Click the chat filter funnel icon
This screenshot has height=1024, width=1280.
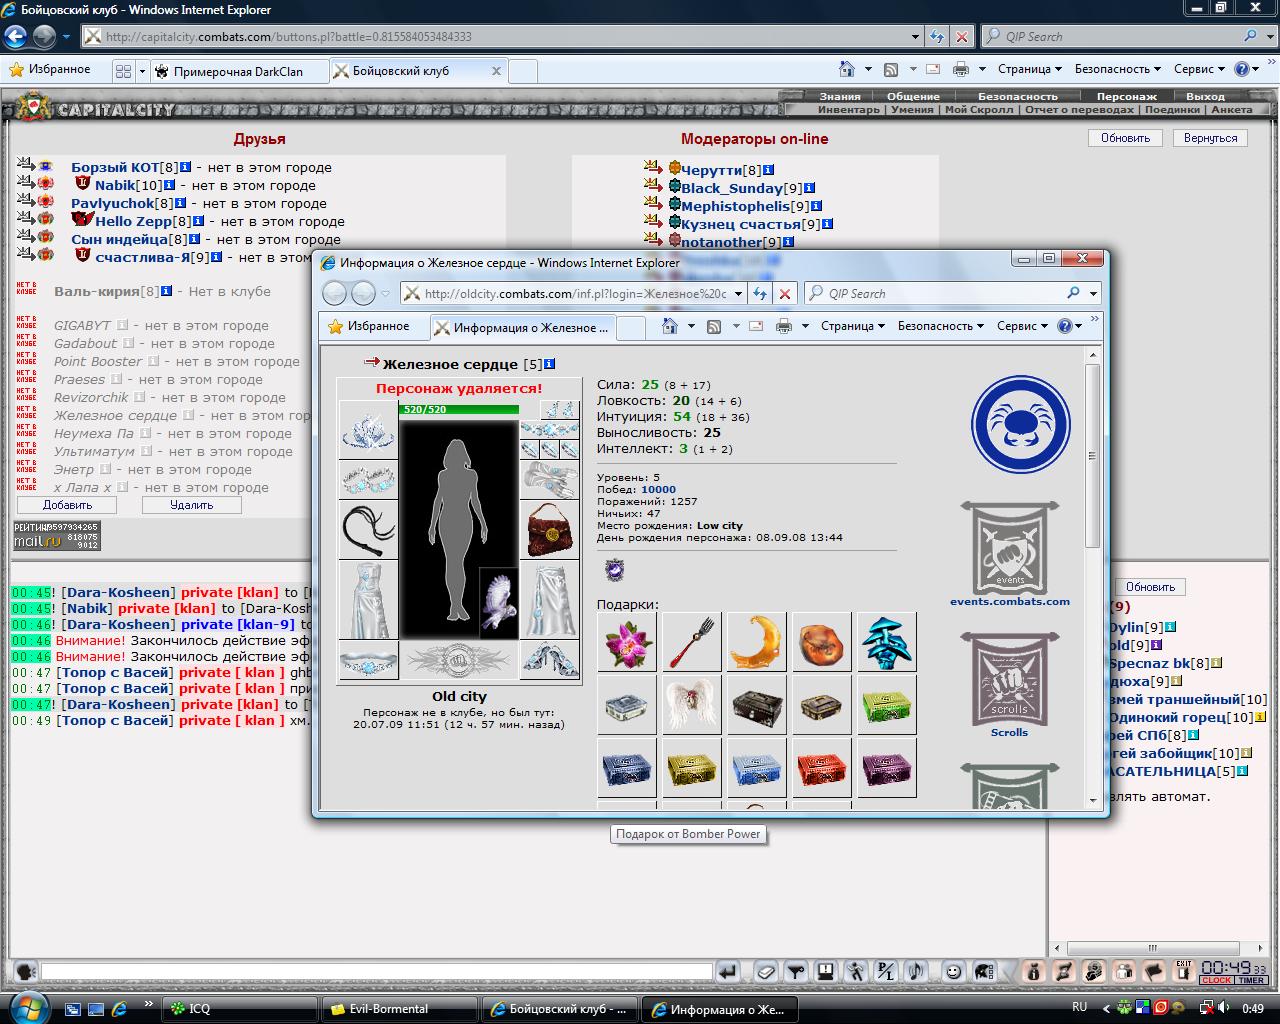[796, 971]
